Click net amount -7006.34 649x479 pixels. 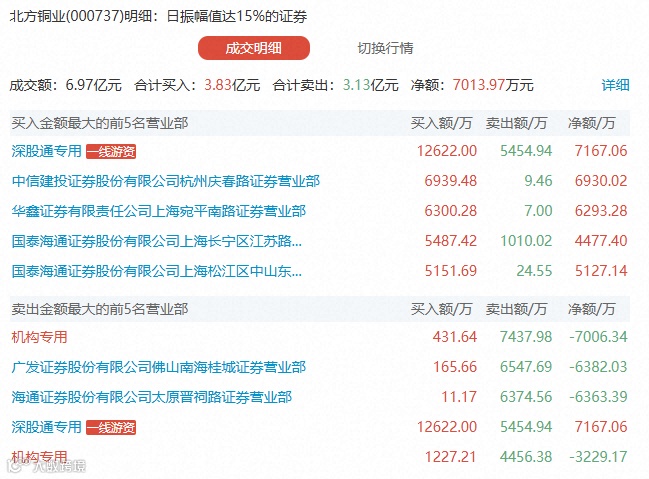(599, 337)
